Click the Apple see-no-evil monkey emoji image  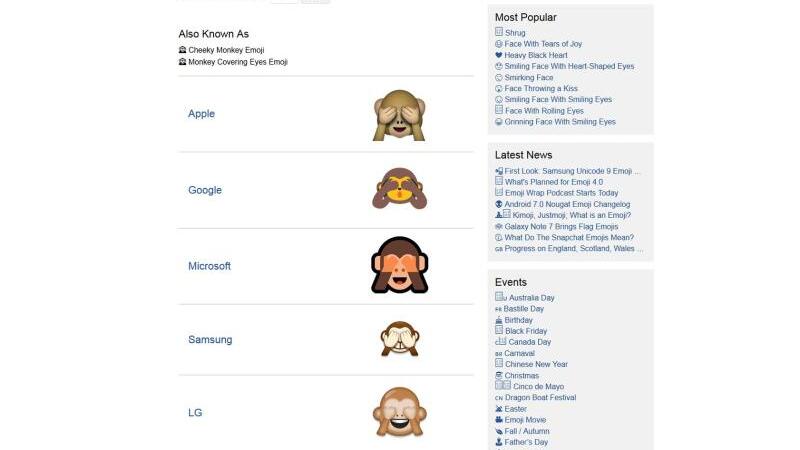coord(399,116)
